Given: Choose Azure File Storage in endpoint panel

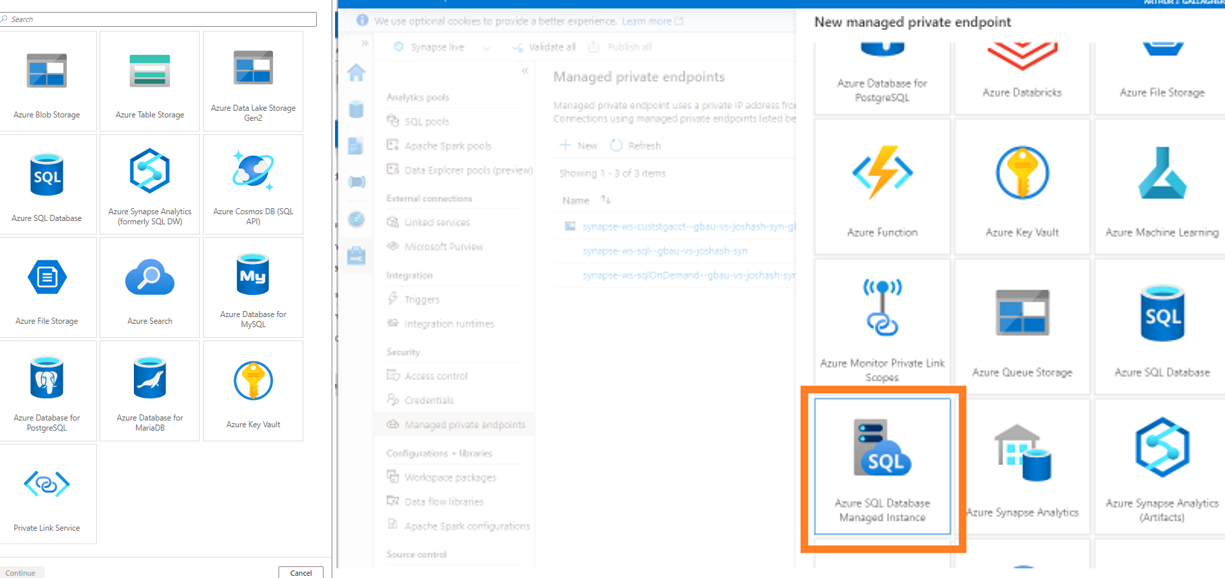Looking at the screenshot, I should [1162, 78].
